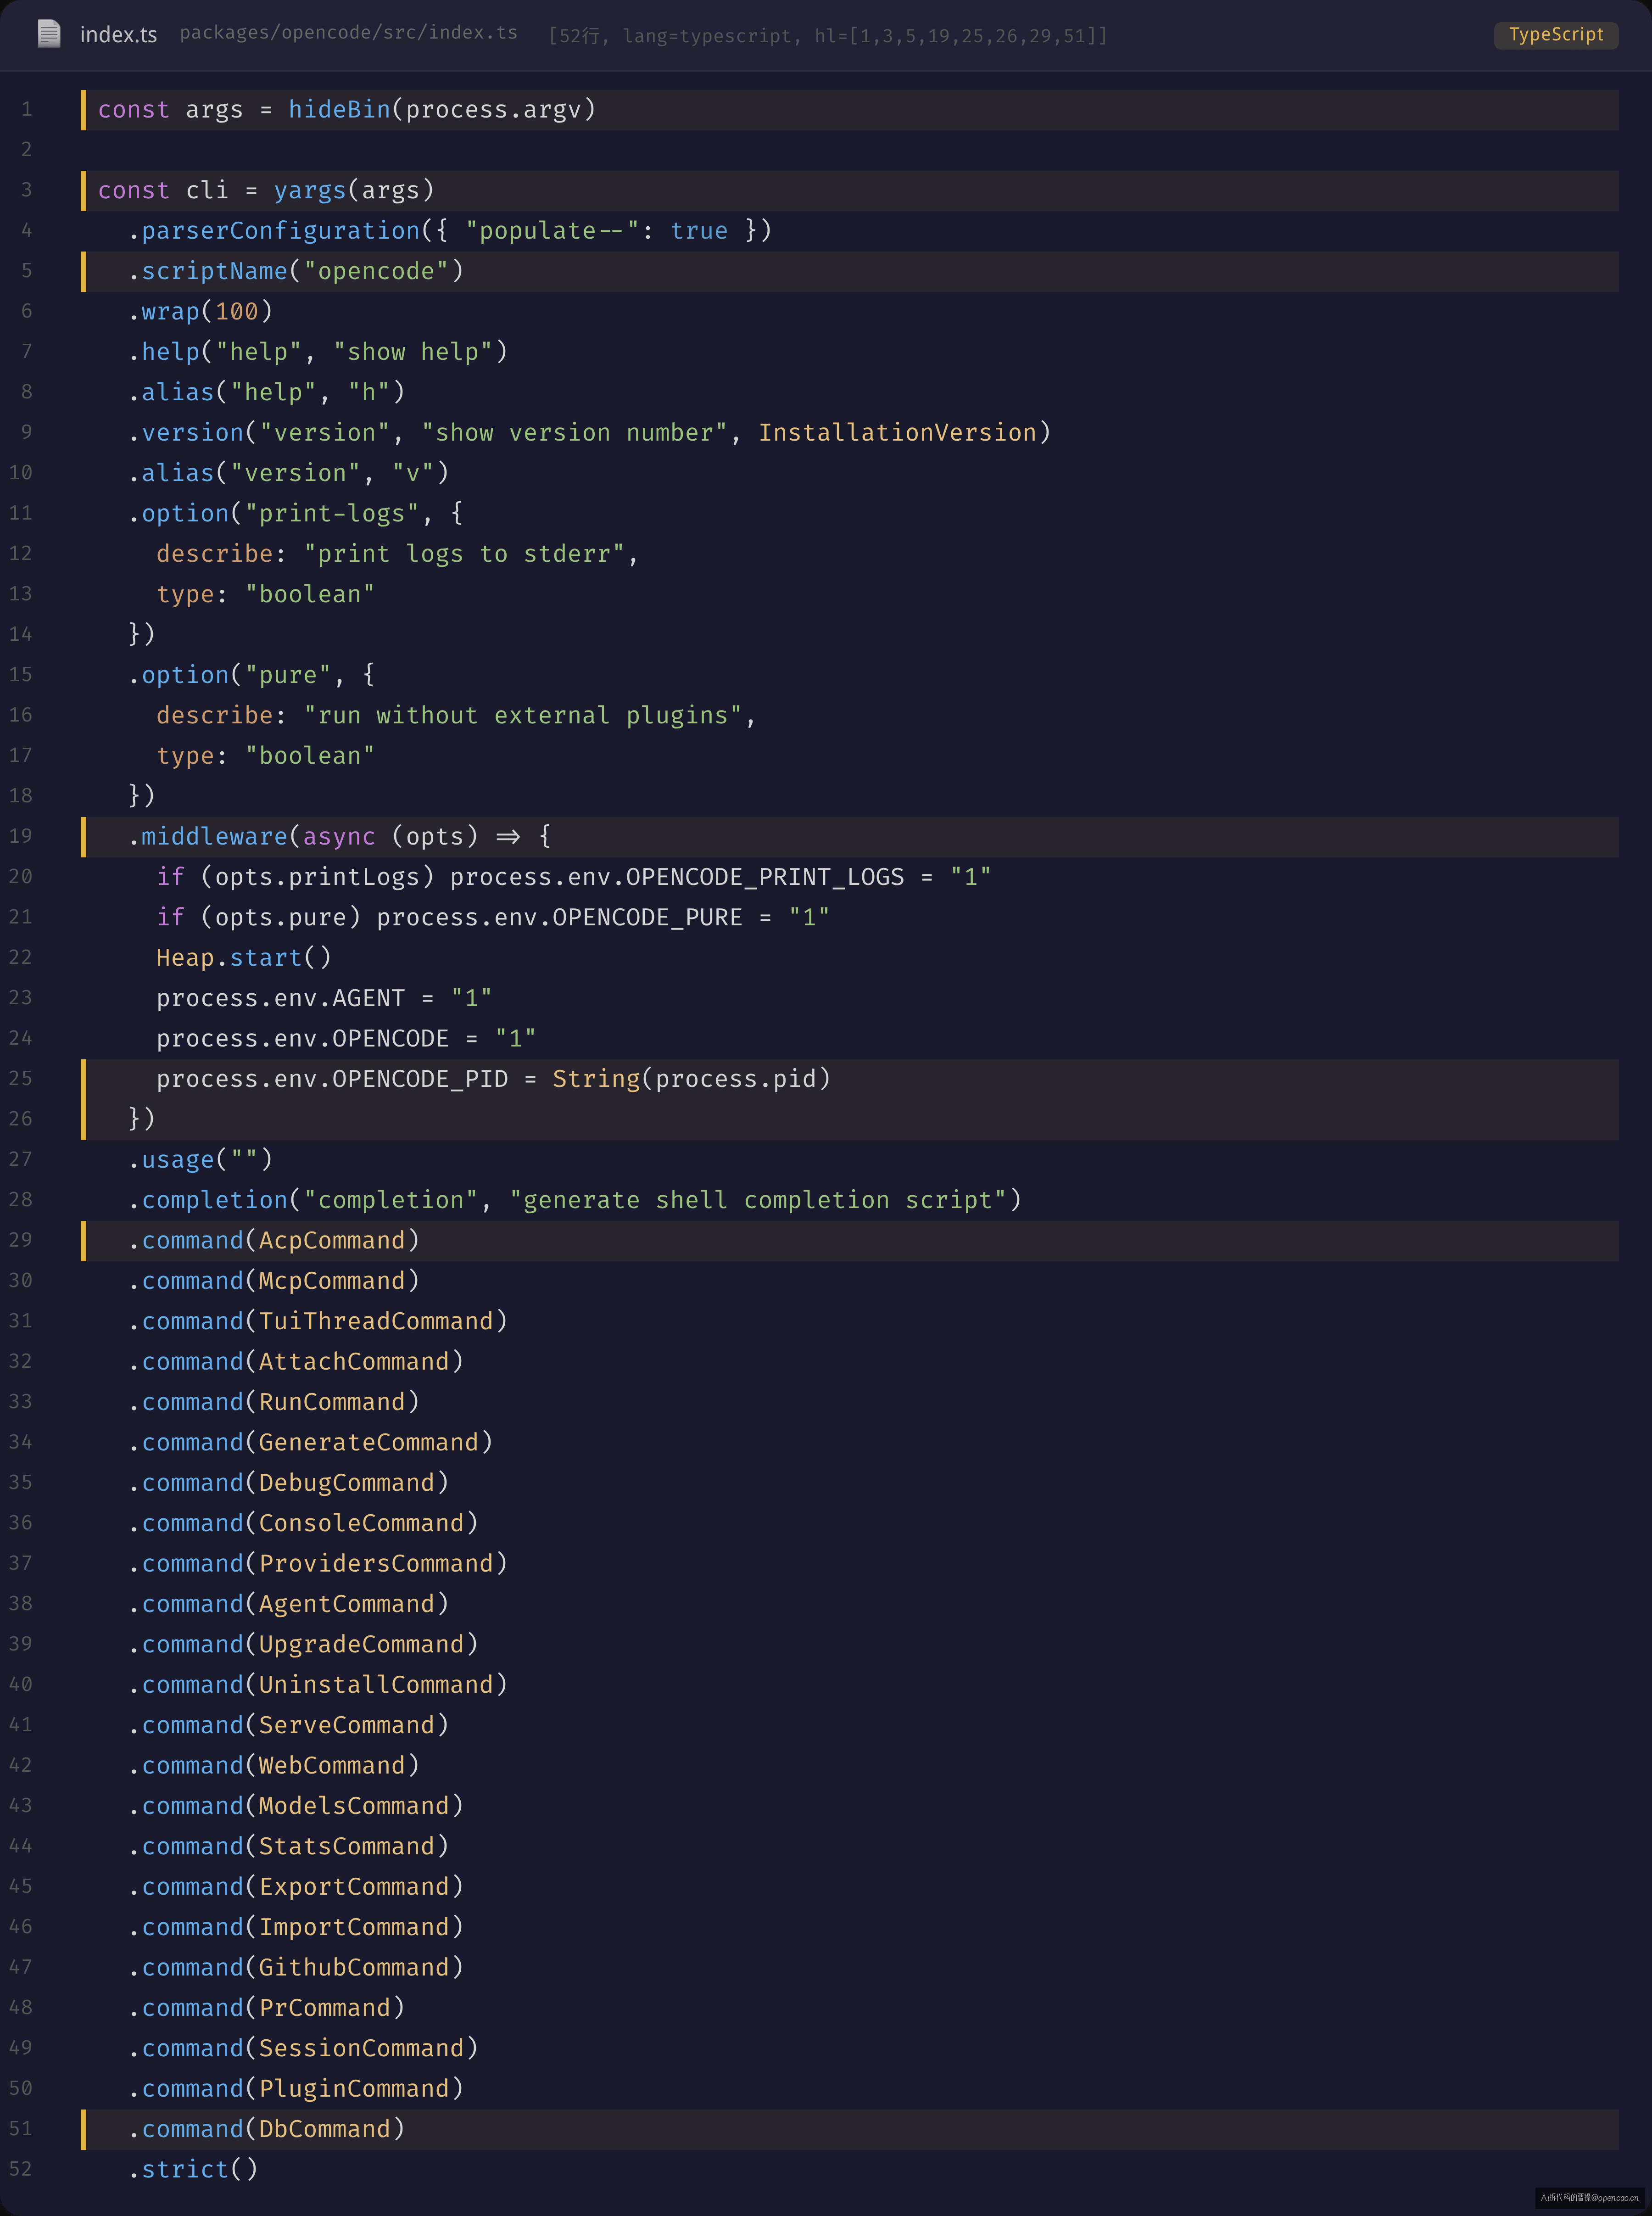Click process.env.OPENCODE on line 24
Screen dimensions: 1652x2216
point(302,1039)
